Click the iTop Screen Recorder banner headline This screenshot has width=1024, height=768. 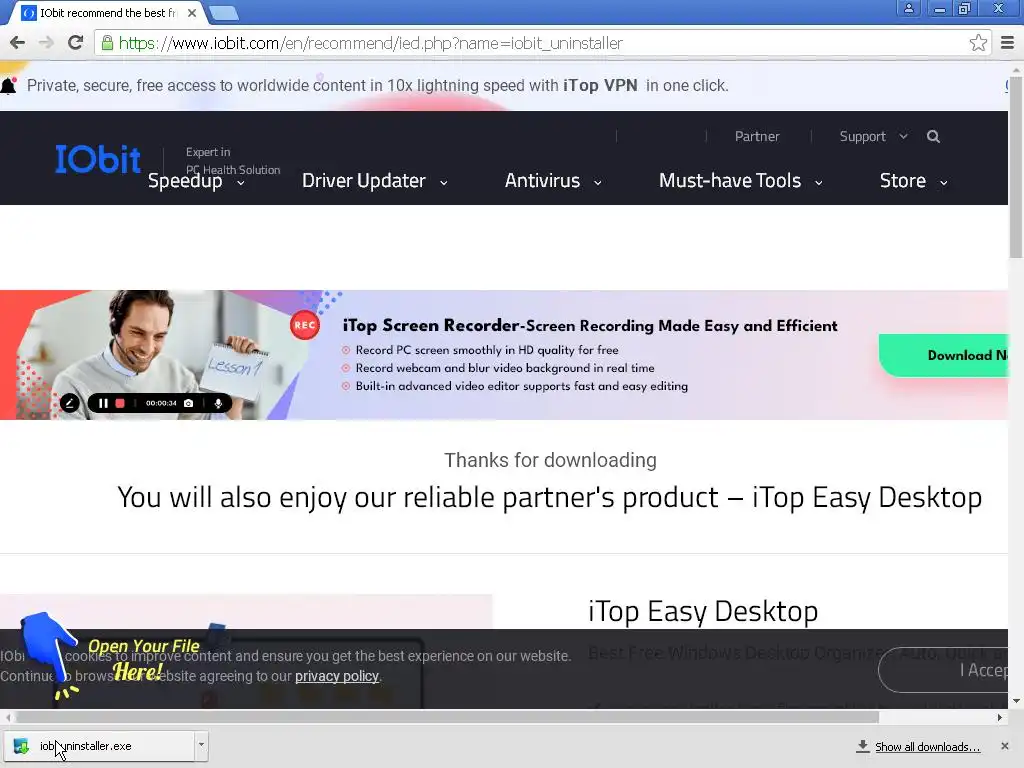pos(590,325)
